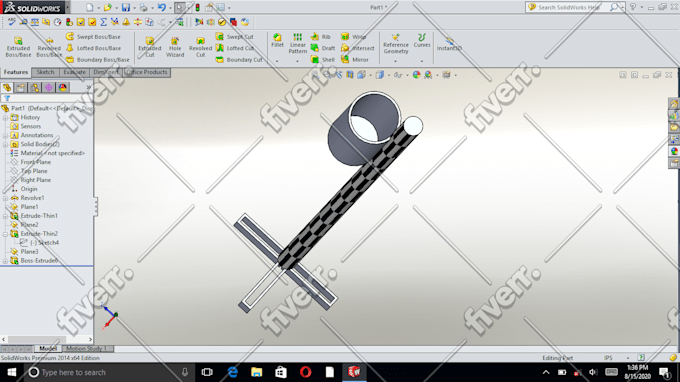Select Material <not specified> tree item

[47, 153]
